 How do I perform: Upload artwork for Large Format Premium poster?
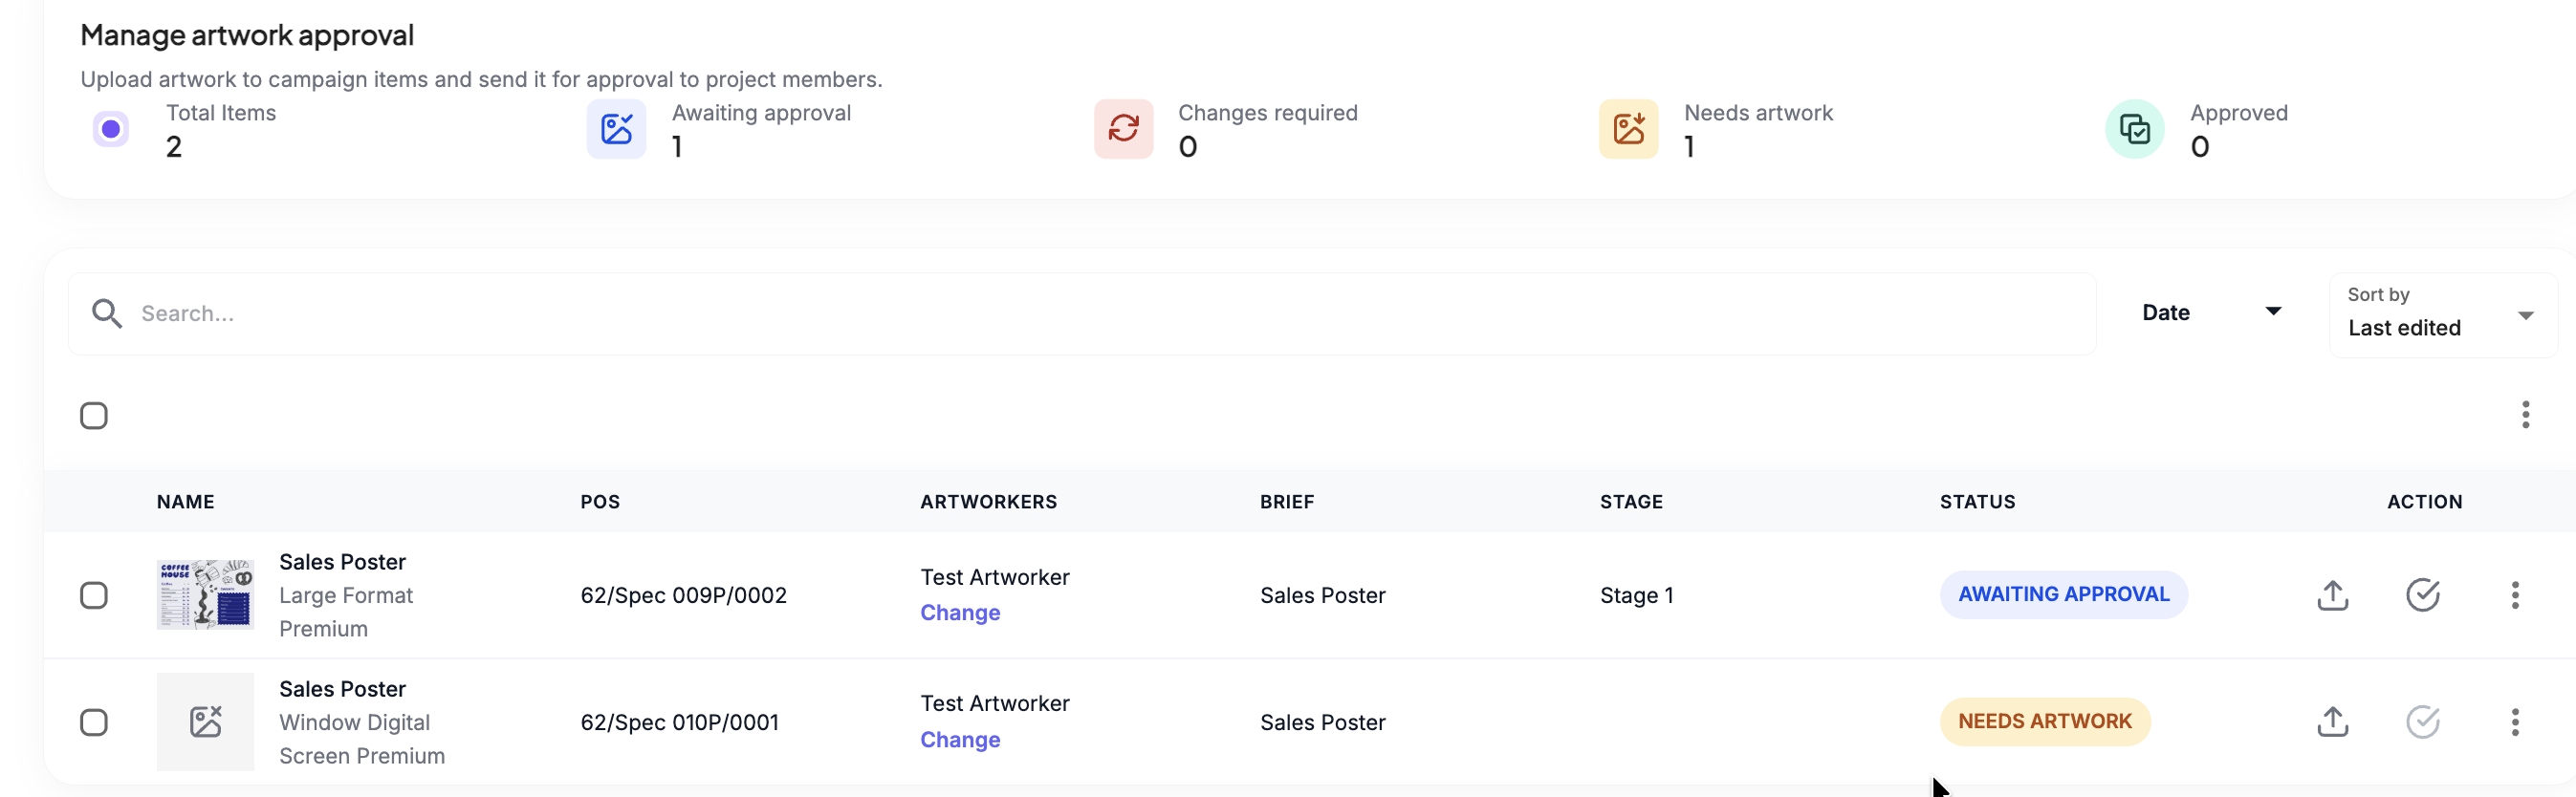pyautogui.click(x=2332, y=595)
